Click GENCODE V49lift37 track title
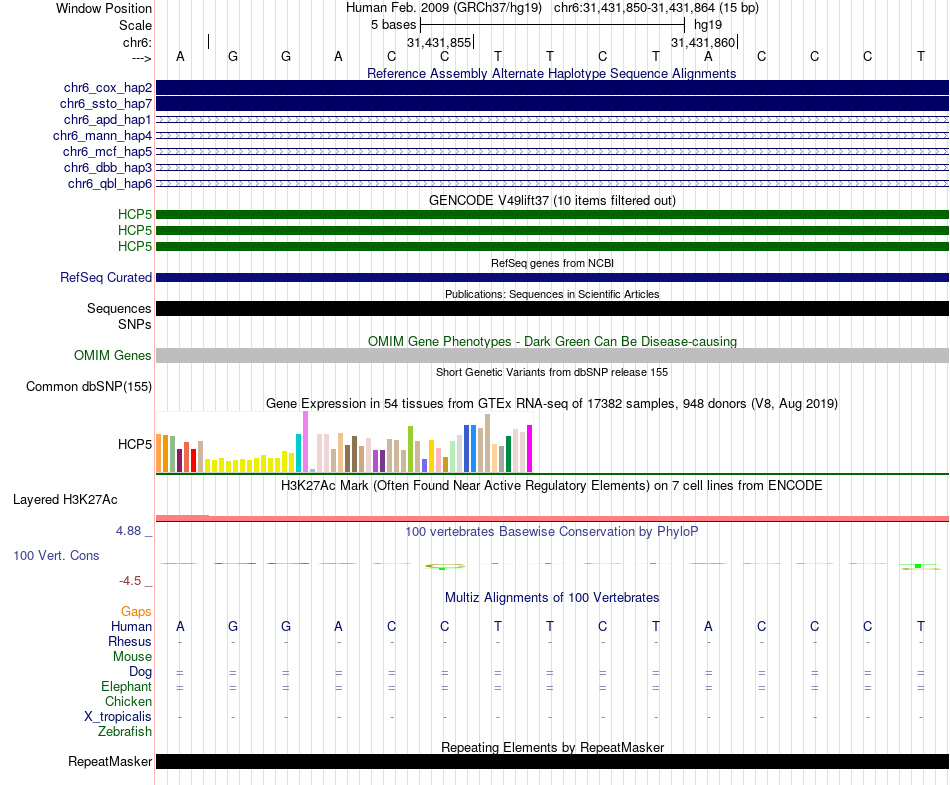 coord(552,200)
